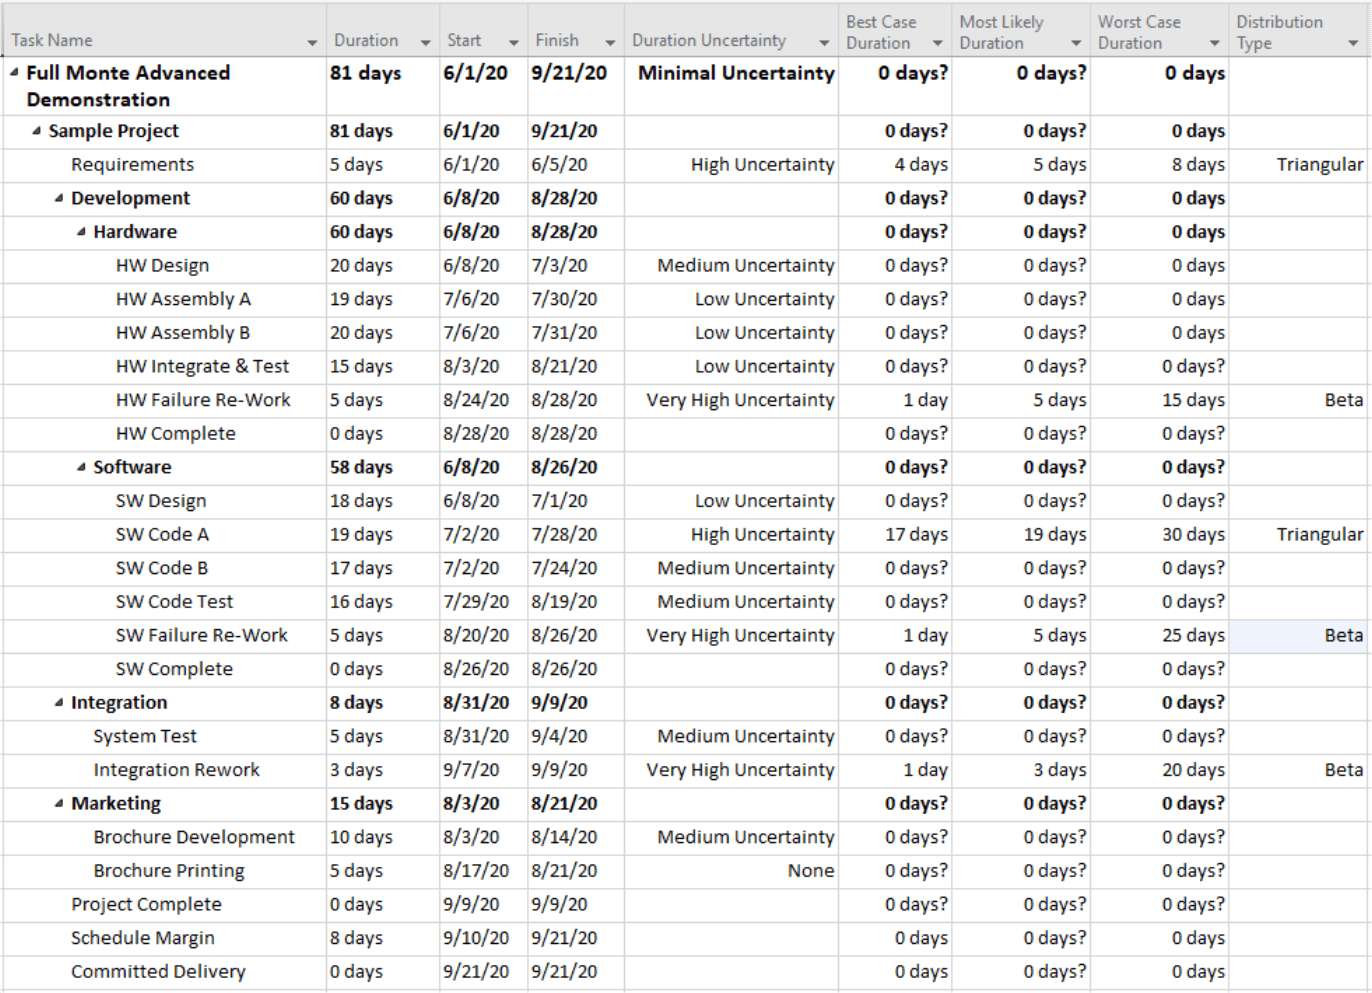Select the SW Complete milestone row
The image size is (1372, 993).
pos(174,669)
